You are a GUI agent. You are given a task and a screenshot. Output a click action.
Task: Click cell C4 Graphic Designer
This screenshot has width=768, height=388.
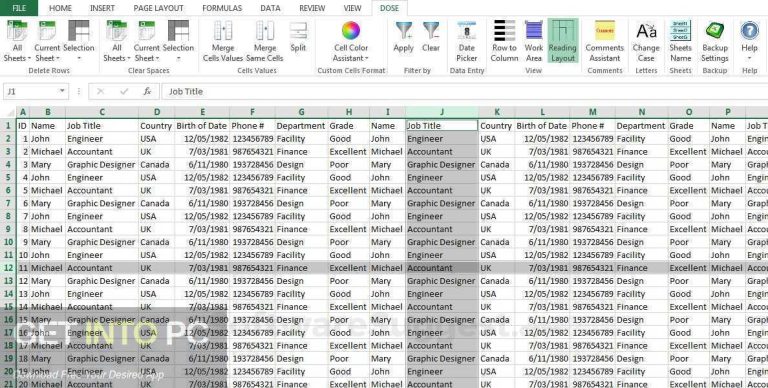(x=101, y=165)
